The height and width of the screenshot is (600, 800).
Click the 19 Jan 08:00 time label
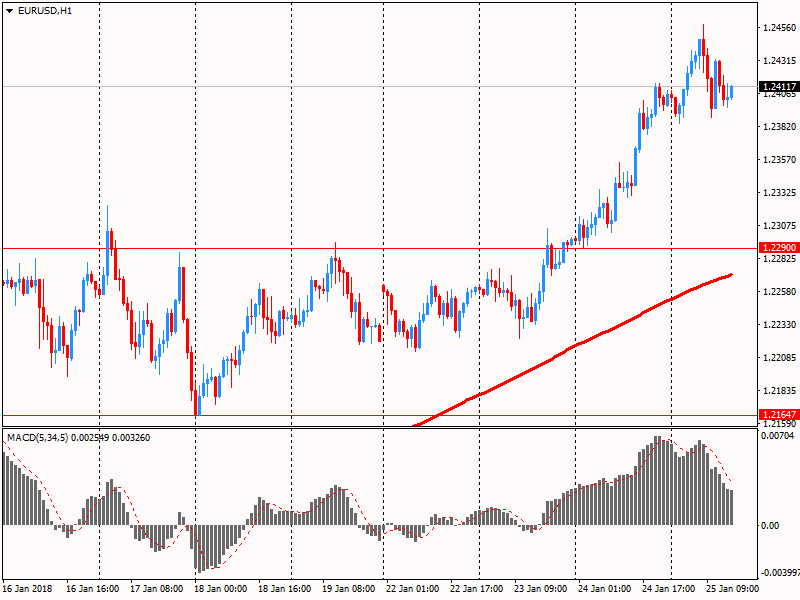[349, 588]
